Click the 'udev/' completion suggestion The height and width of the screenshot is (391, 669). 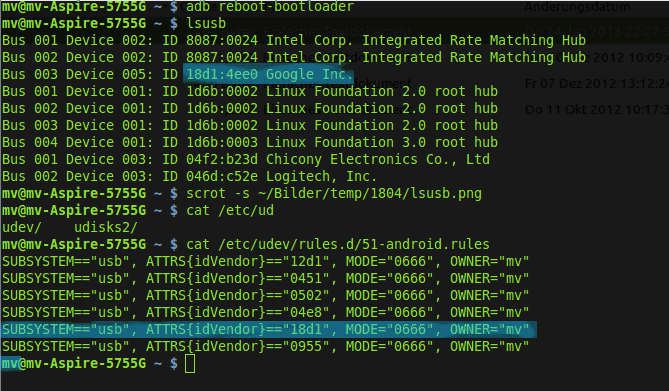coord(22,228)
